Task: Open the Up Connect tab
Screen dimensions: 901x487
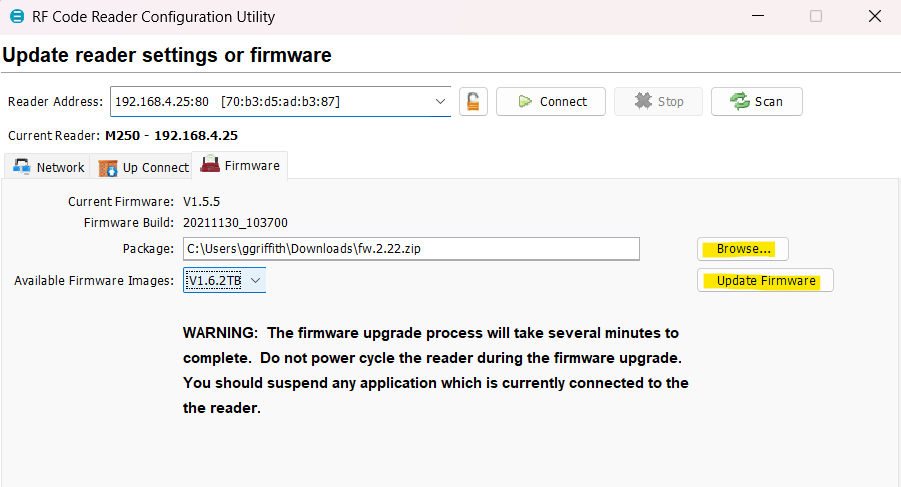Action: (144, 167)
